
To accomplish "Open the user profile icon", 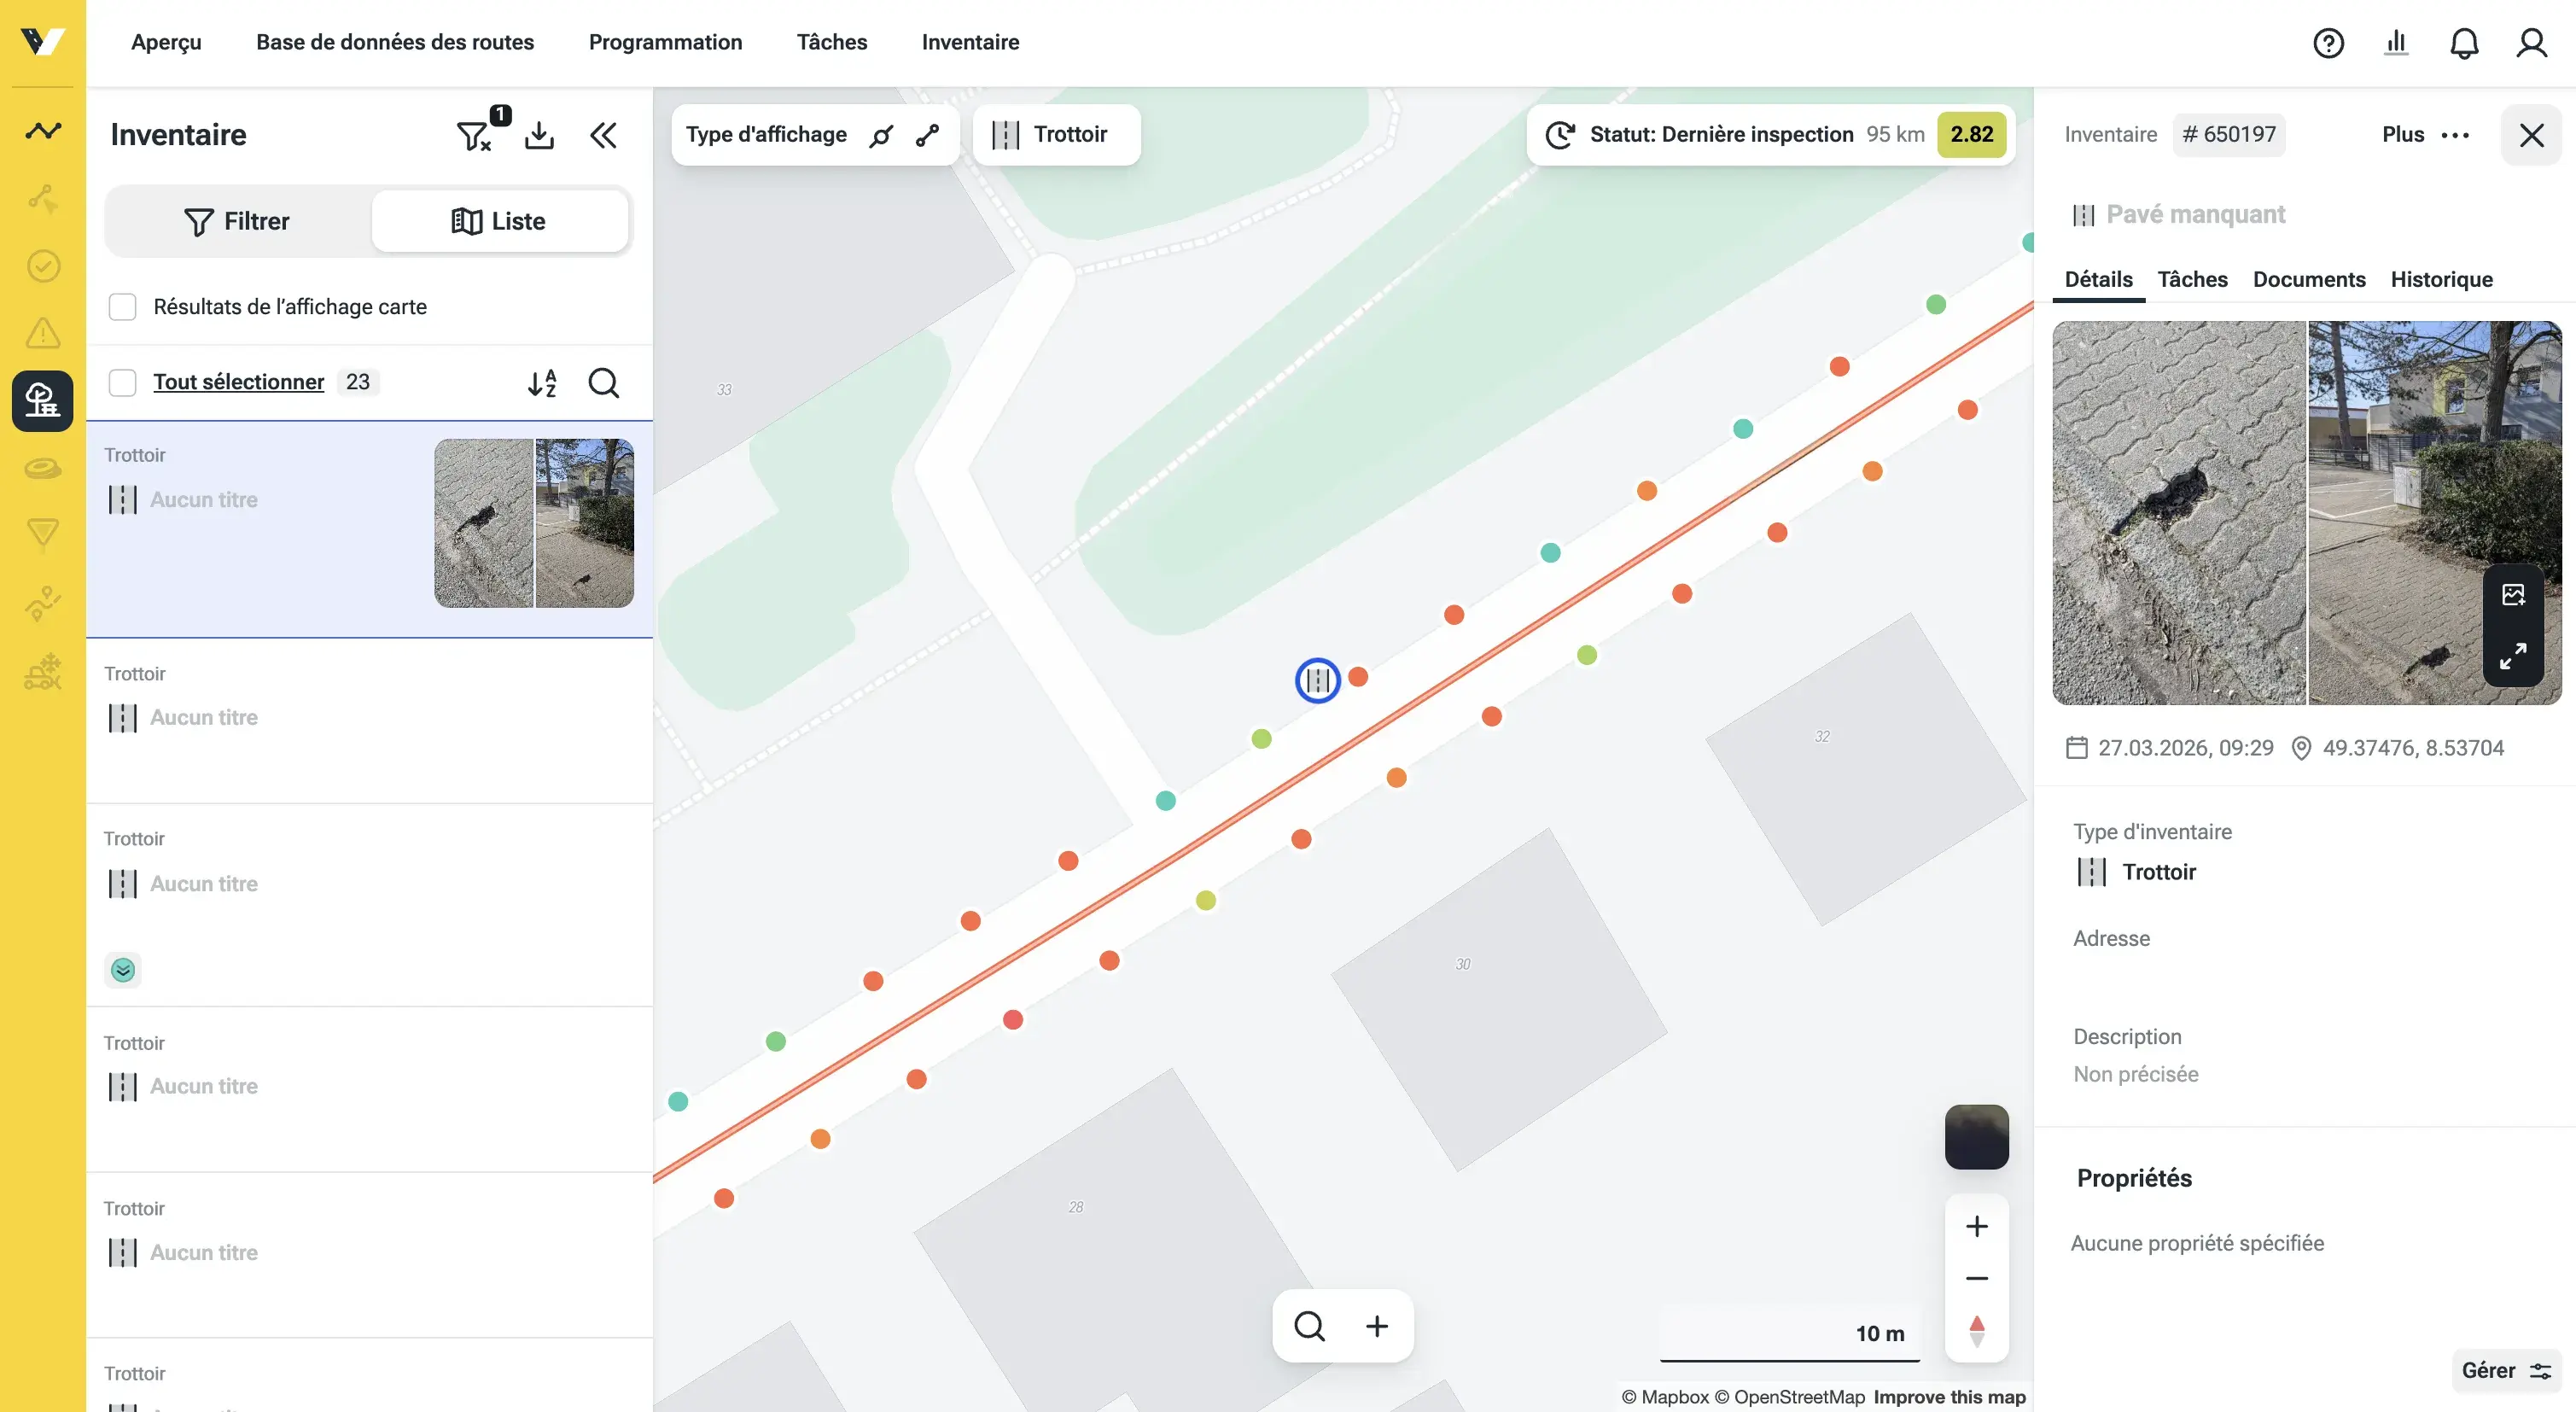I will (2532, 43).
